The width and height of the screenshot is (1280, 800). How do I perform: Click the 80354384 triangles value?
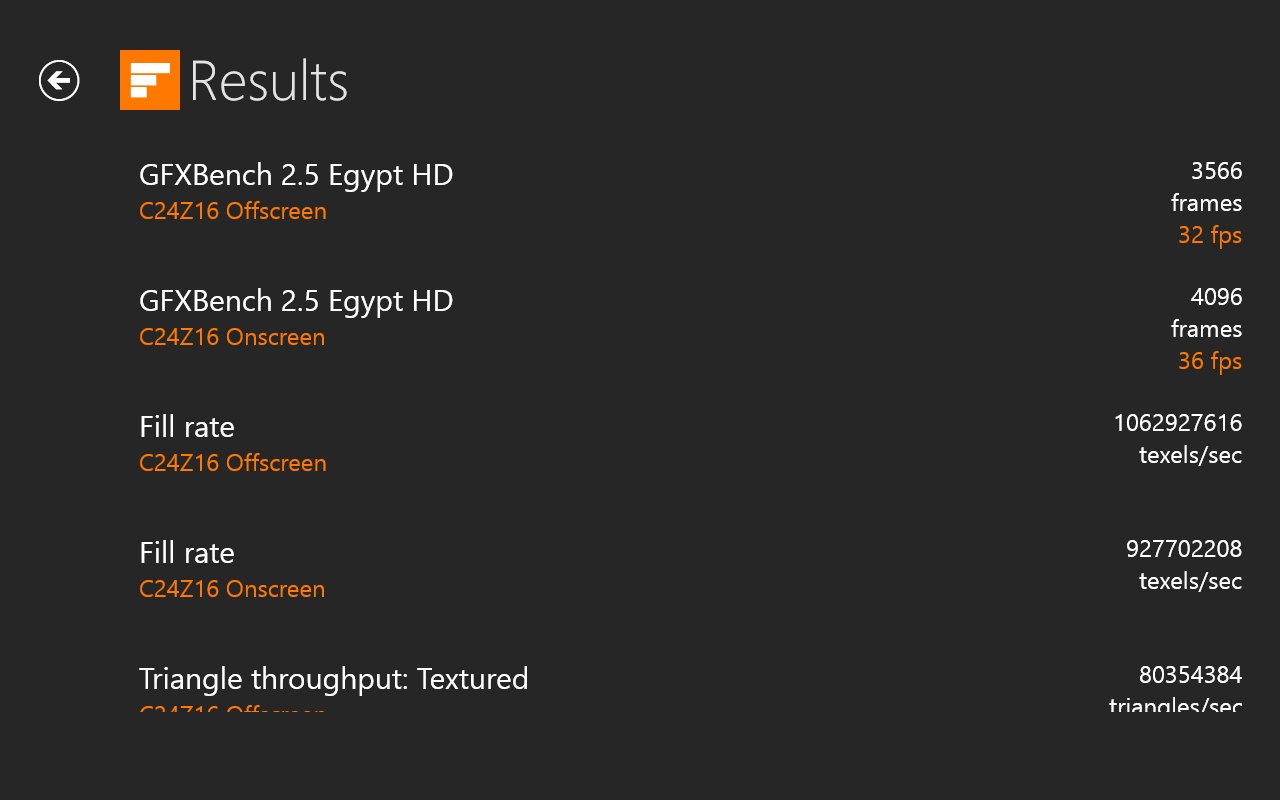[1190, 675]
